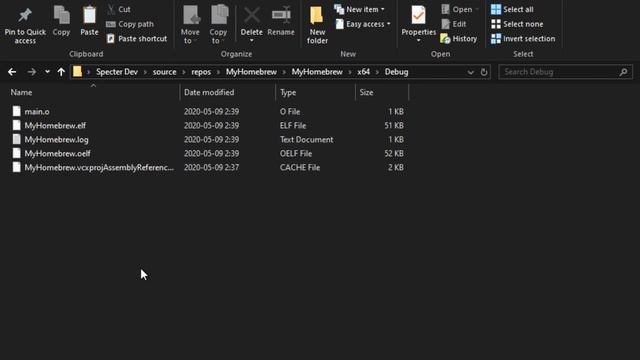Click the Paste clipboard icon
This screenshot has height=360, width=640.
click(x=89, y=15)
